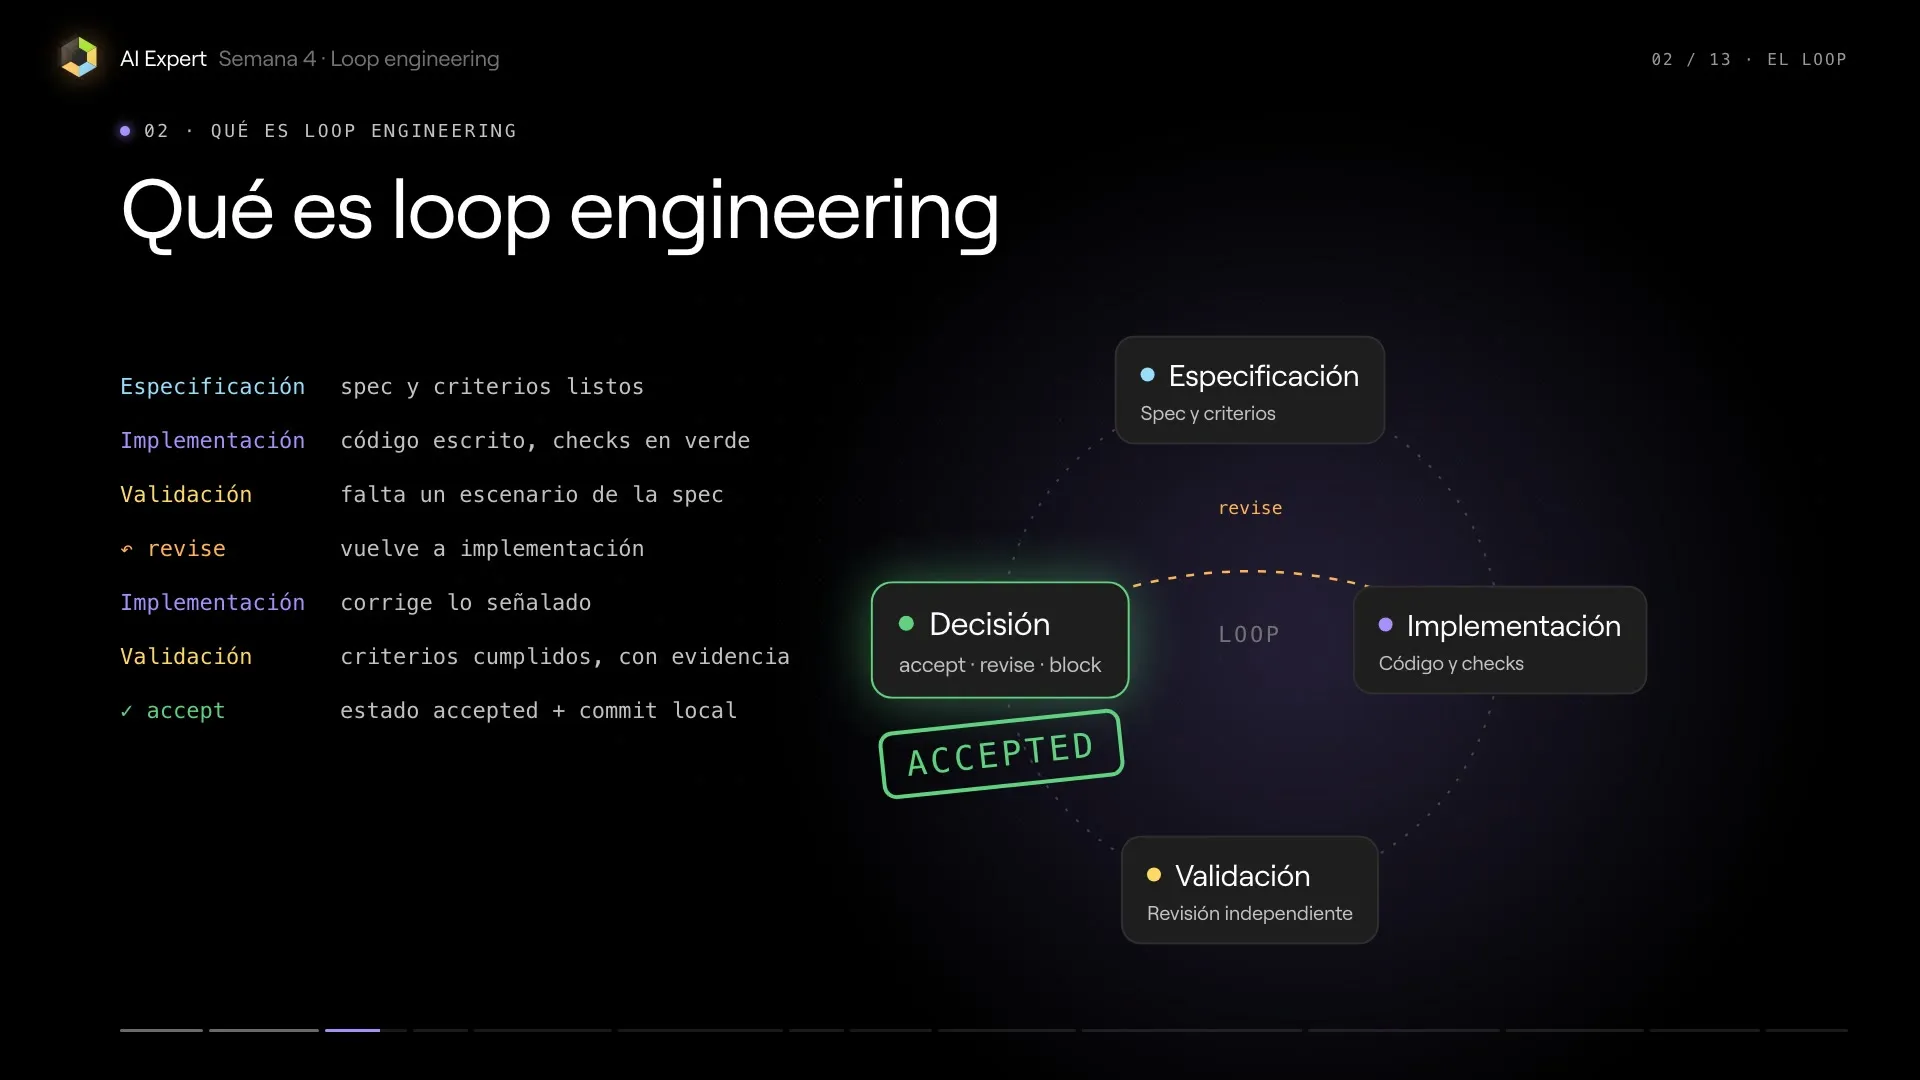Click the '02 · QUÉ ES LOOP ENGINEERING' eyebrow
The height and width of the screenshot is (1080, 1920).
coord(330,131)
